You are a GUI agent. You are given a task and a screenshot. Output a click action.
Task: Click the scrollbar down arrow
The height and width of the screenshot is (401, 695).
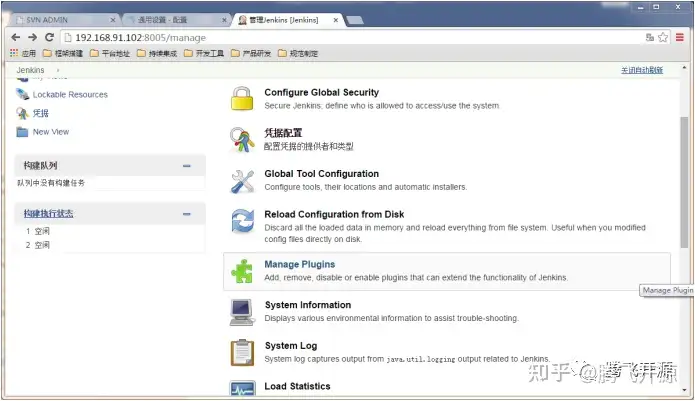684,390
